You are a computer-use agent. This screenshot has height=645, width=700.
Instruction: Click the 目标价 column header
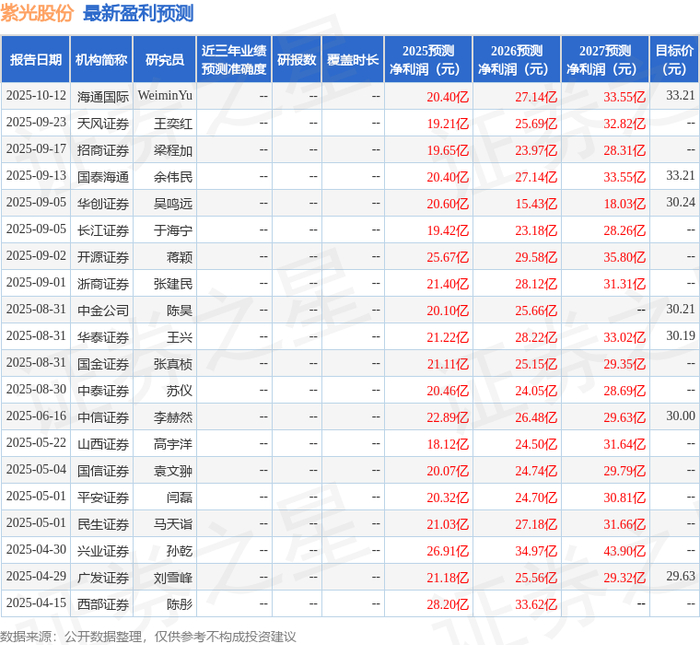pos(675,59)
